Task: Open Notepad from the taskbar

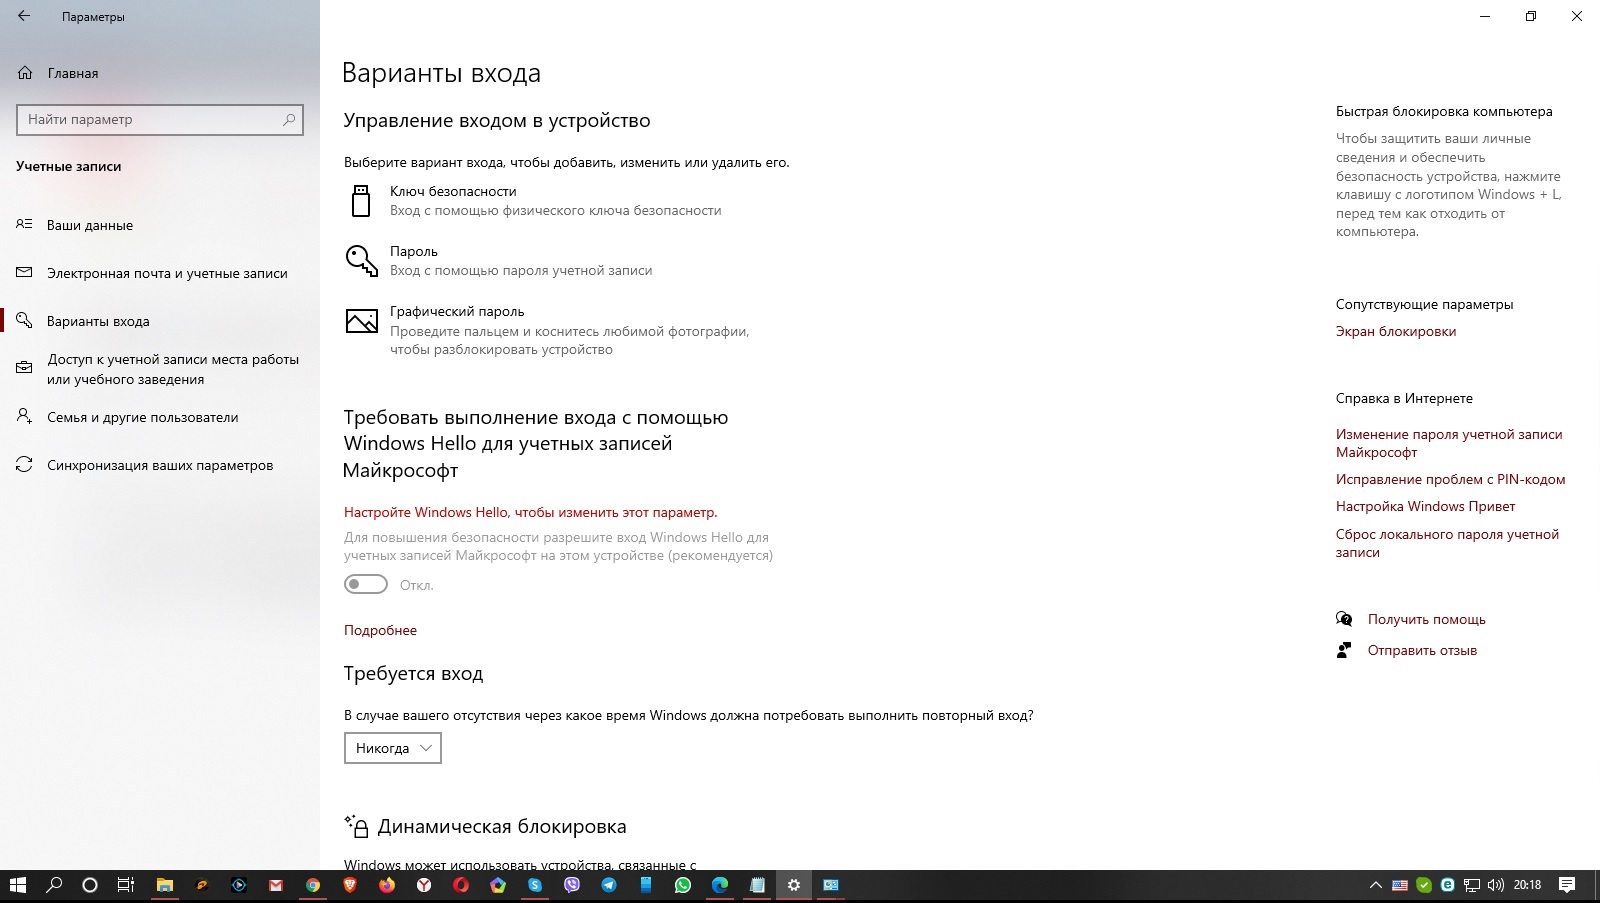Action: click(x=757, y=885)
